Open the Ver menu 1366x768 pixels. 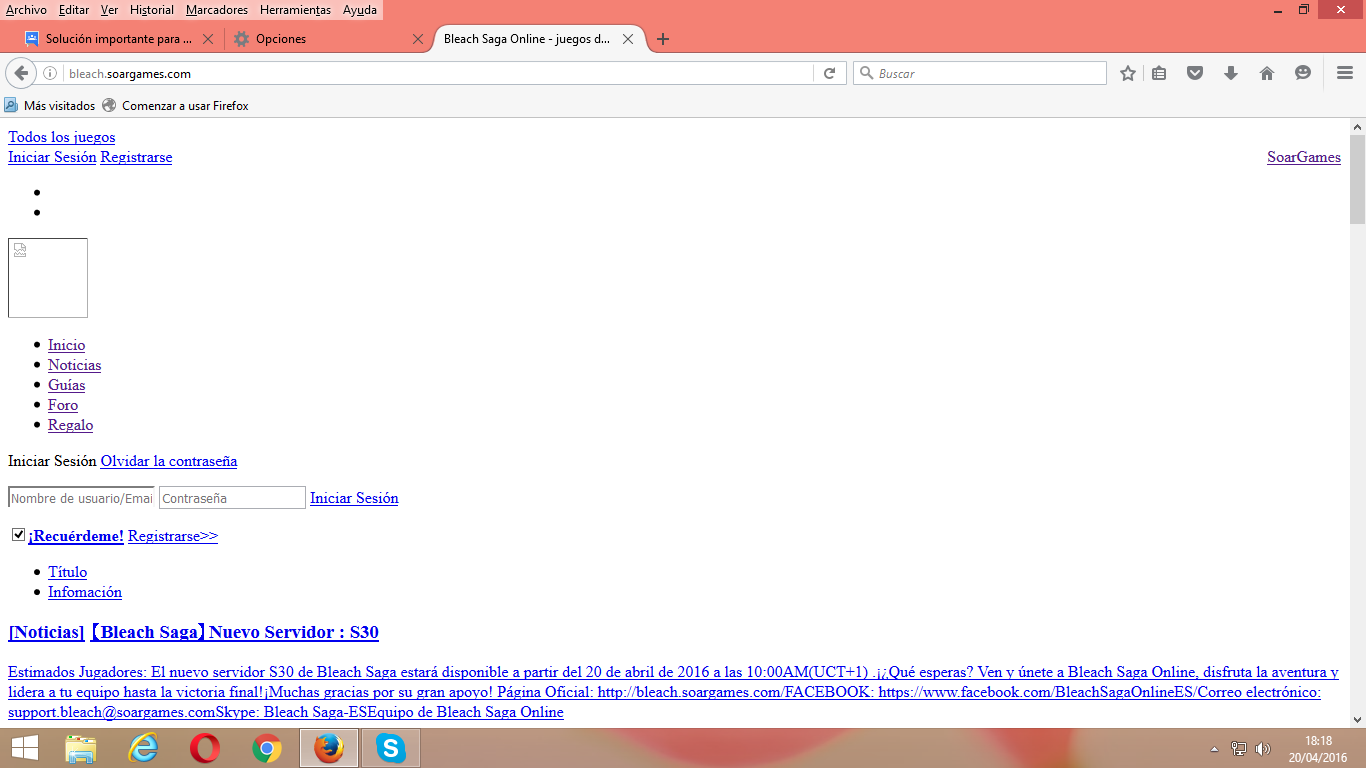tap(109, 10)
